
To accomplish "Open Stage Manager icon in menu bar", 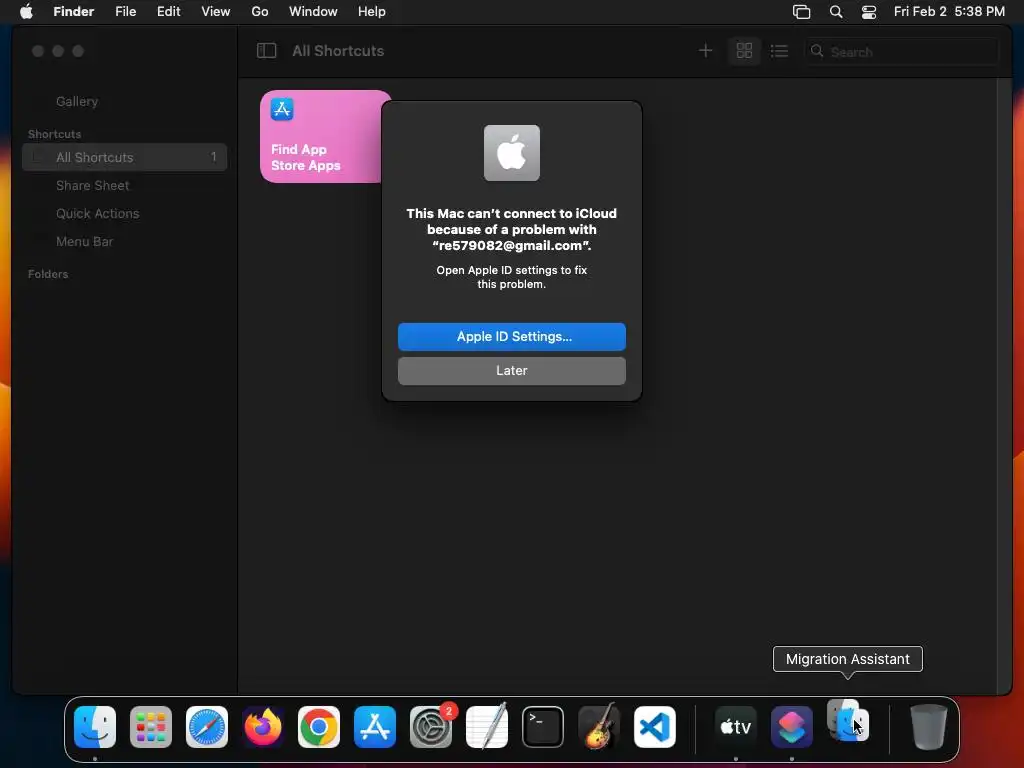I will pyautogui.click(x=801, y=12).
